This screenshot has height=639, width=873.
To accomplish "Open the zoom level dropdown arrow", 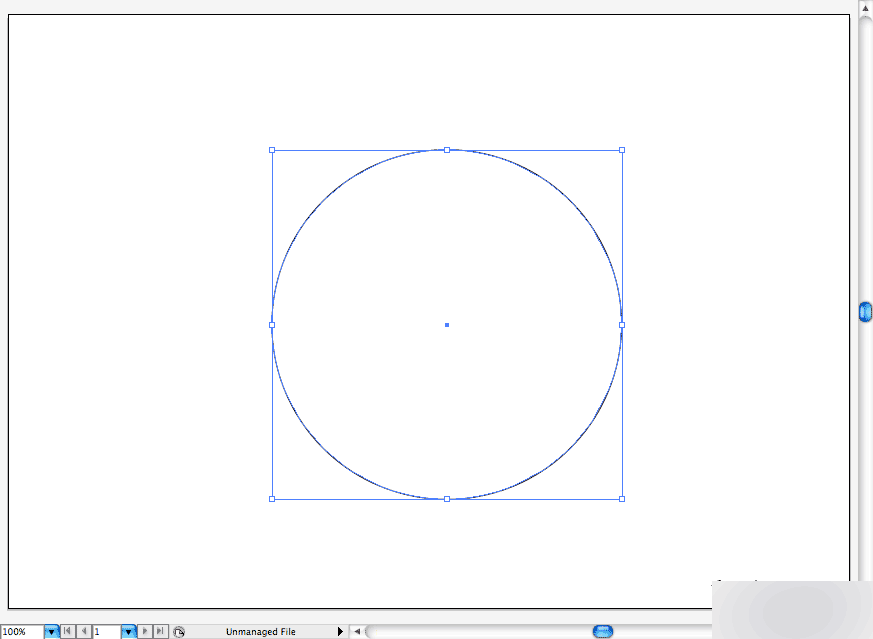I will pyautogui.click(x=51, y=632).
